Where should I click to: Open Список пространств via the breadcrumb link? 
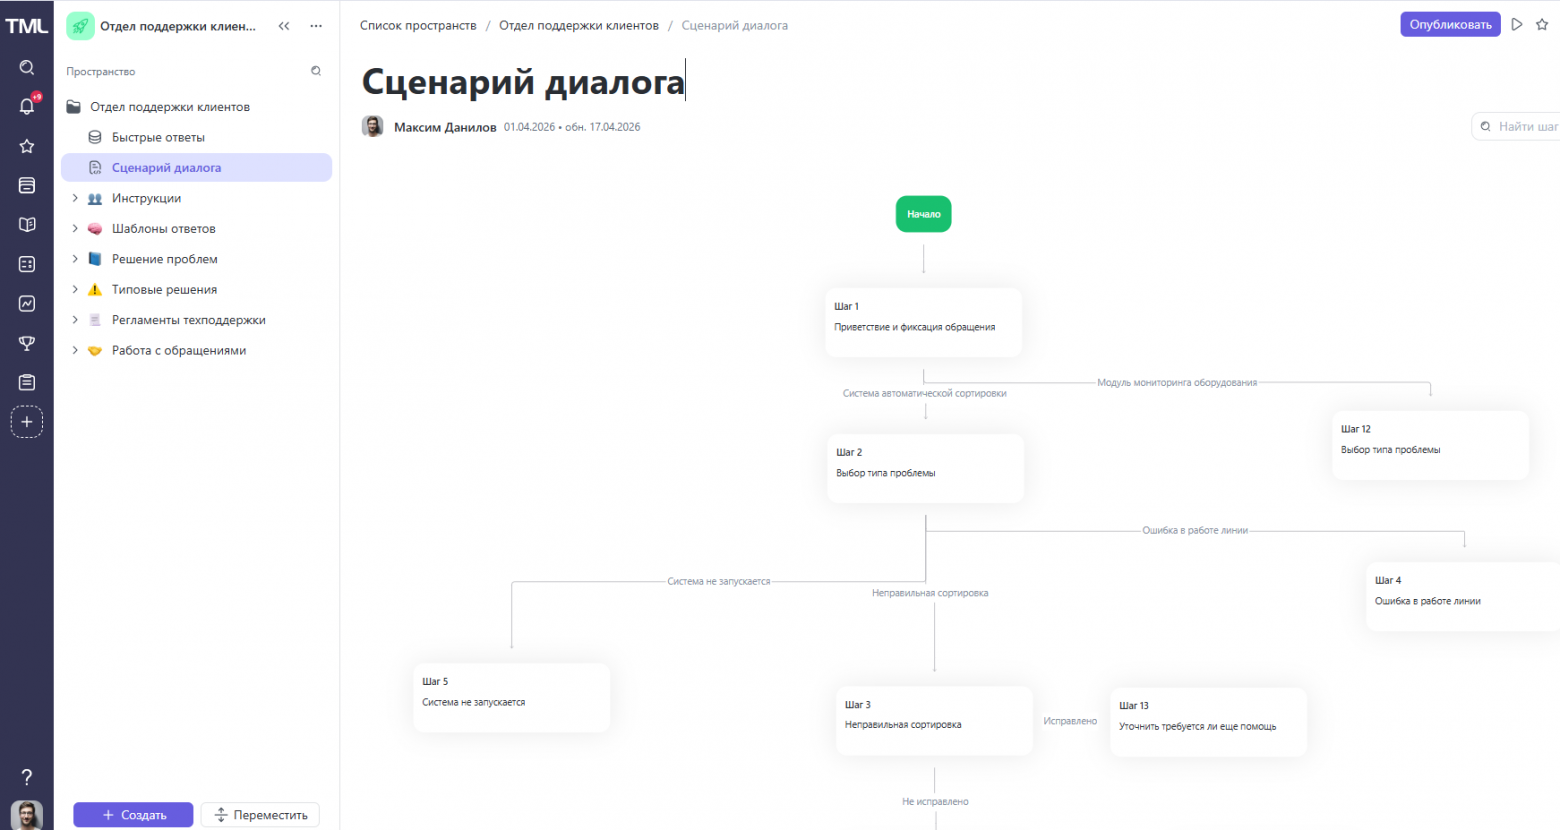point(417,26)
